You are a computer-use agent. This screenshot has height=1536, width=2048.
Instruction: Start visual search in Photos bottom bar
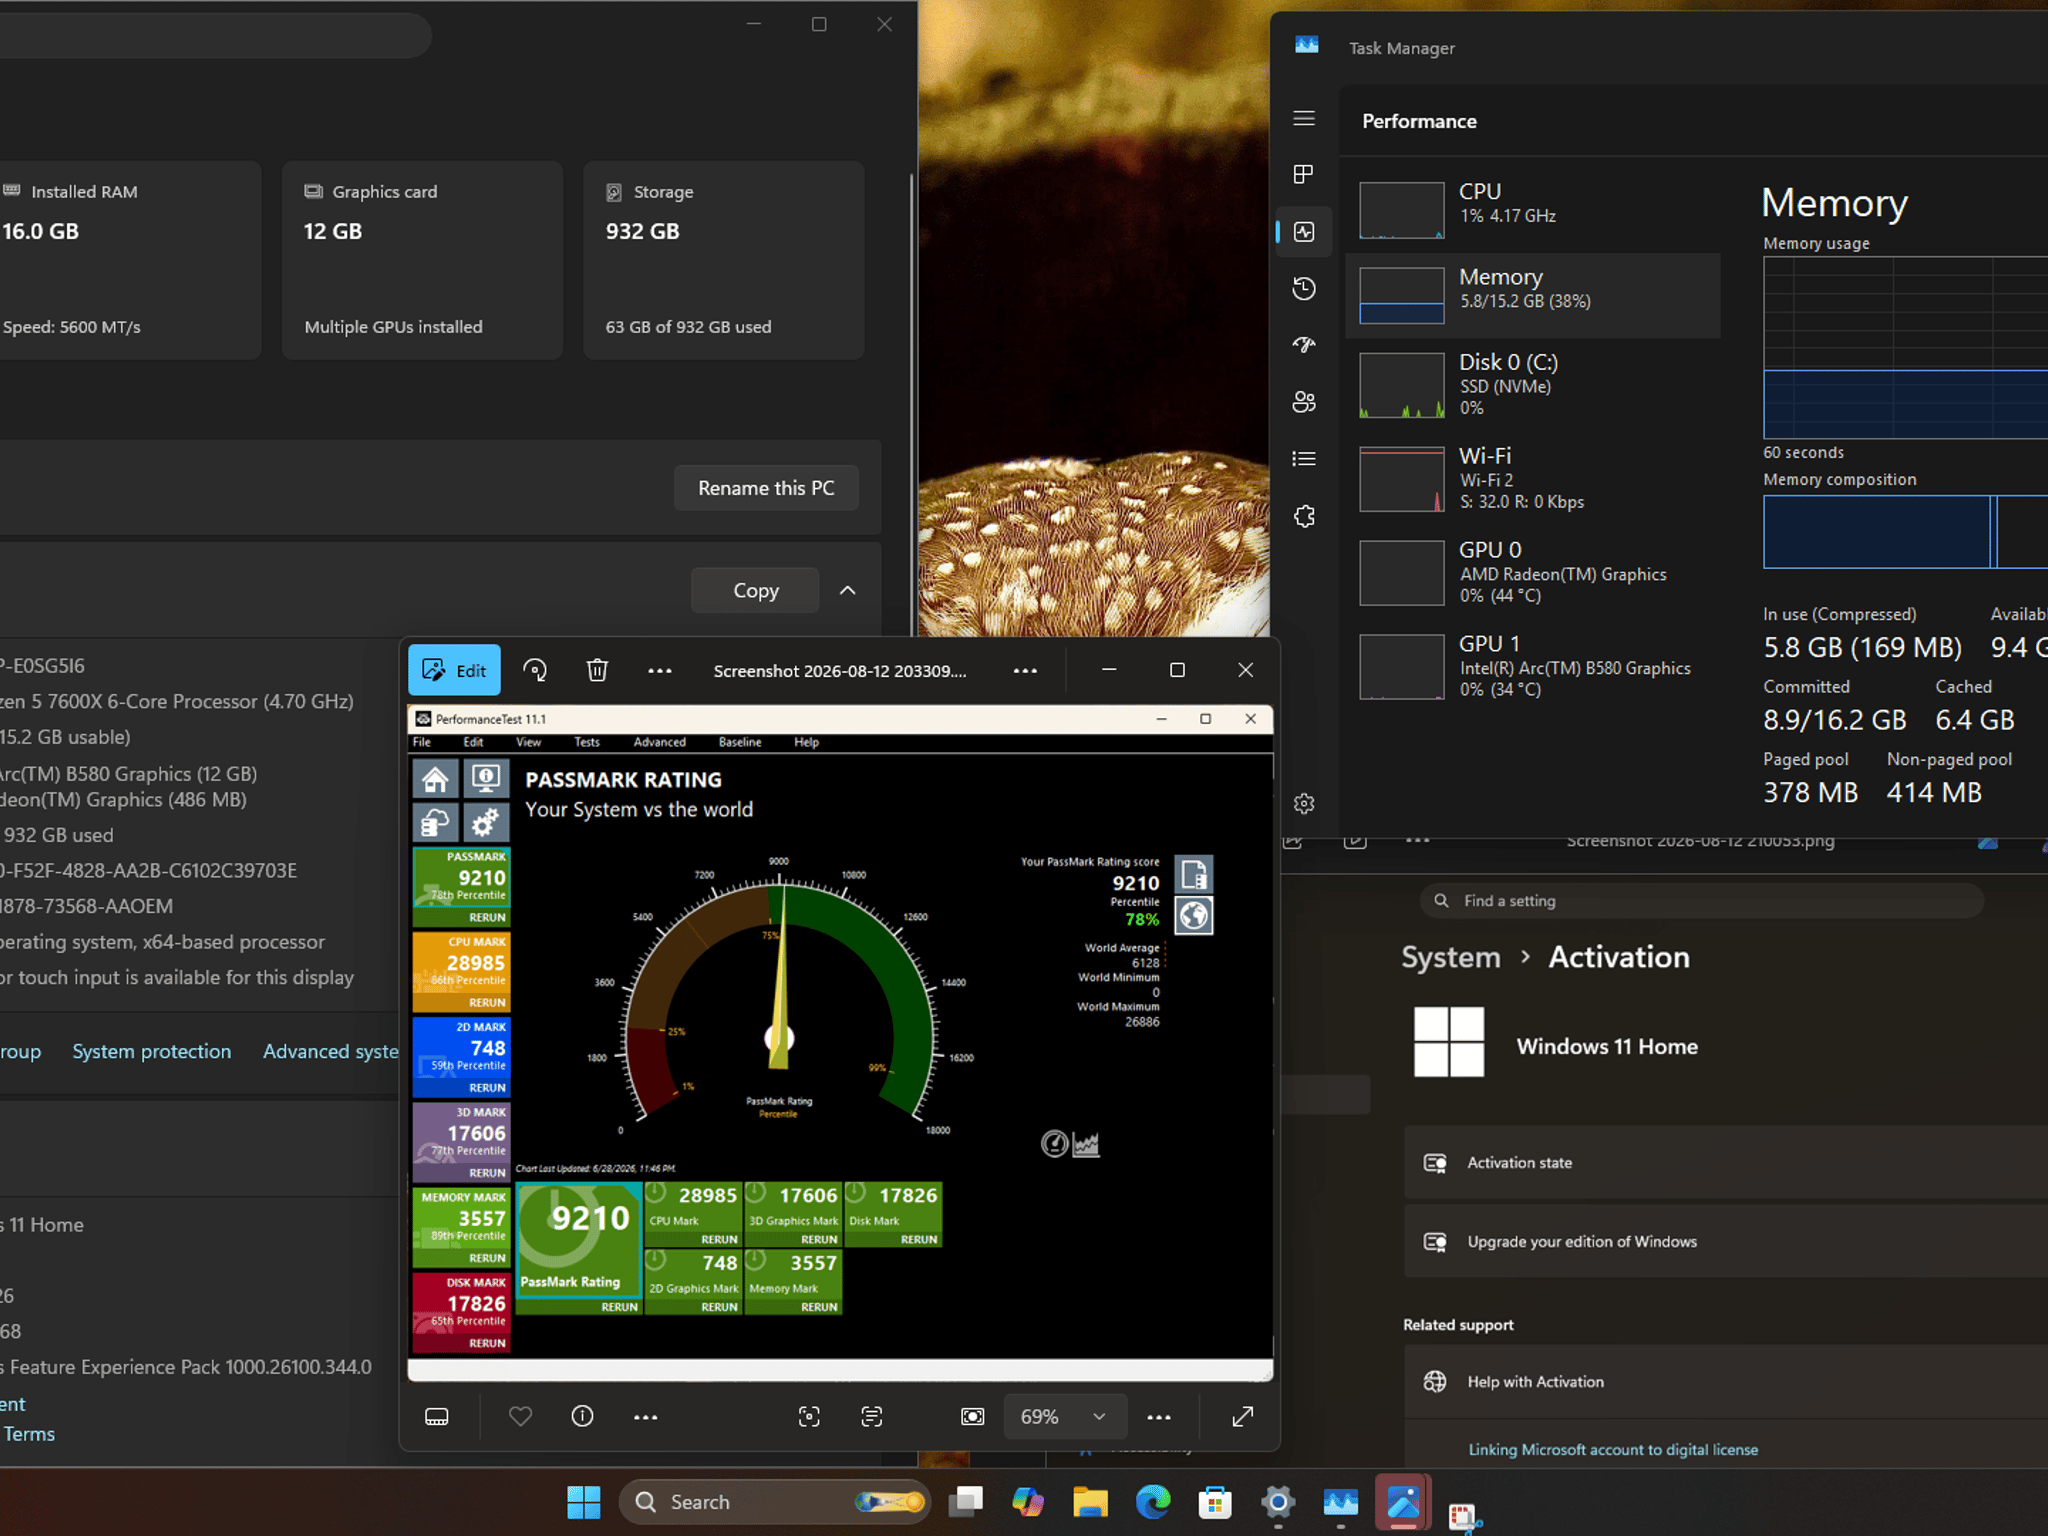(x=809, y=1416)
